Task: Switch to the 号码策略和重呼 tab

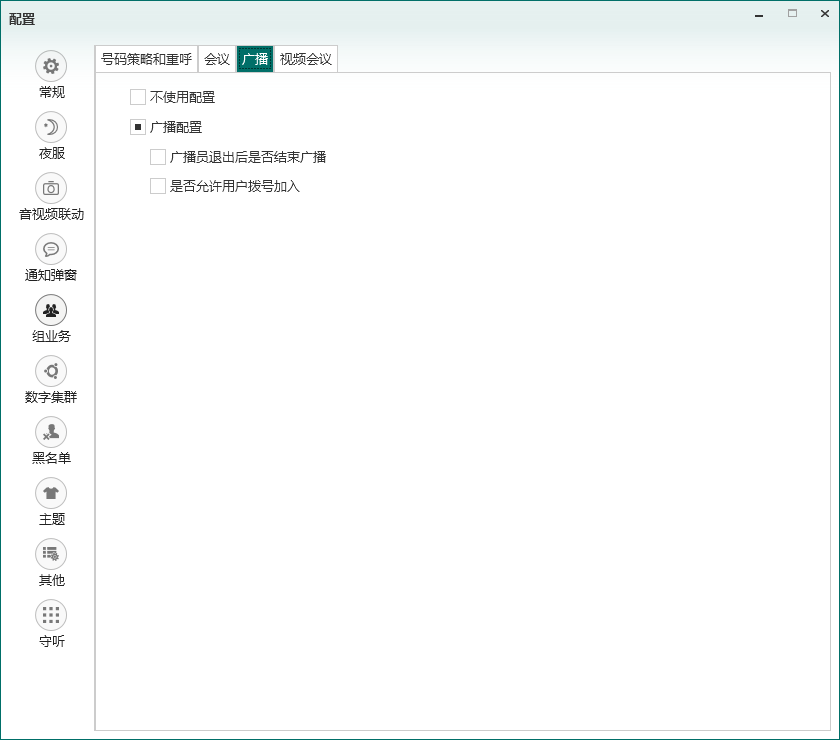Action: point(146,59)
